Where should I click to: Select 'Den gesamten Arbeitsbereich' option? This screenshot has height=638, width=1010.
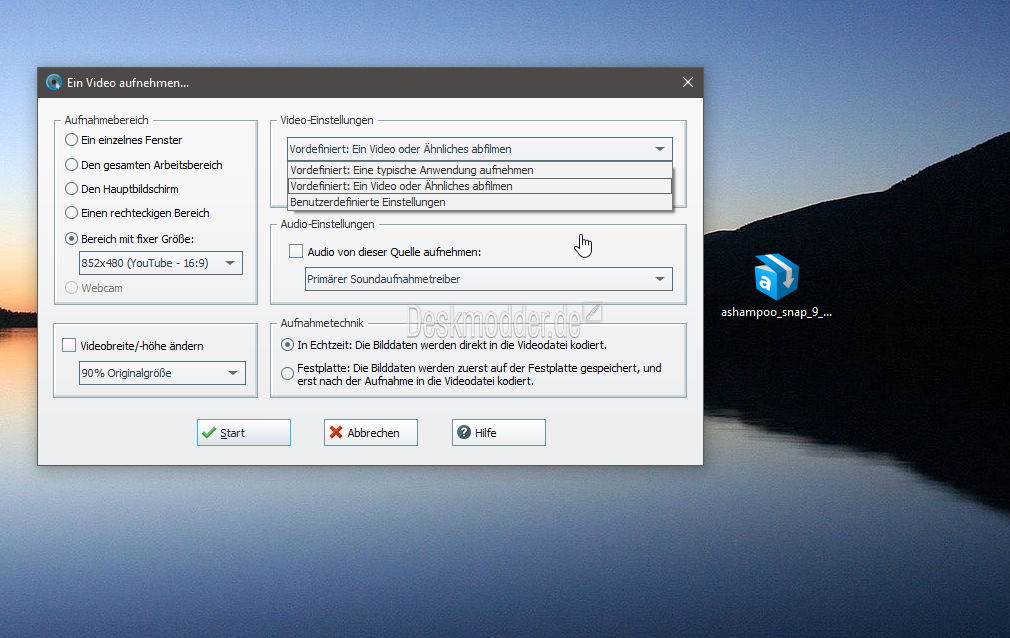[x=71, y=165]
